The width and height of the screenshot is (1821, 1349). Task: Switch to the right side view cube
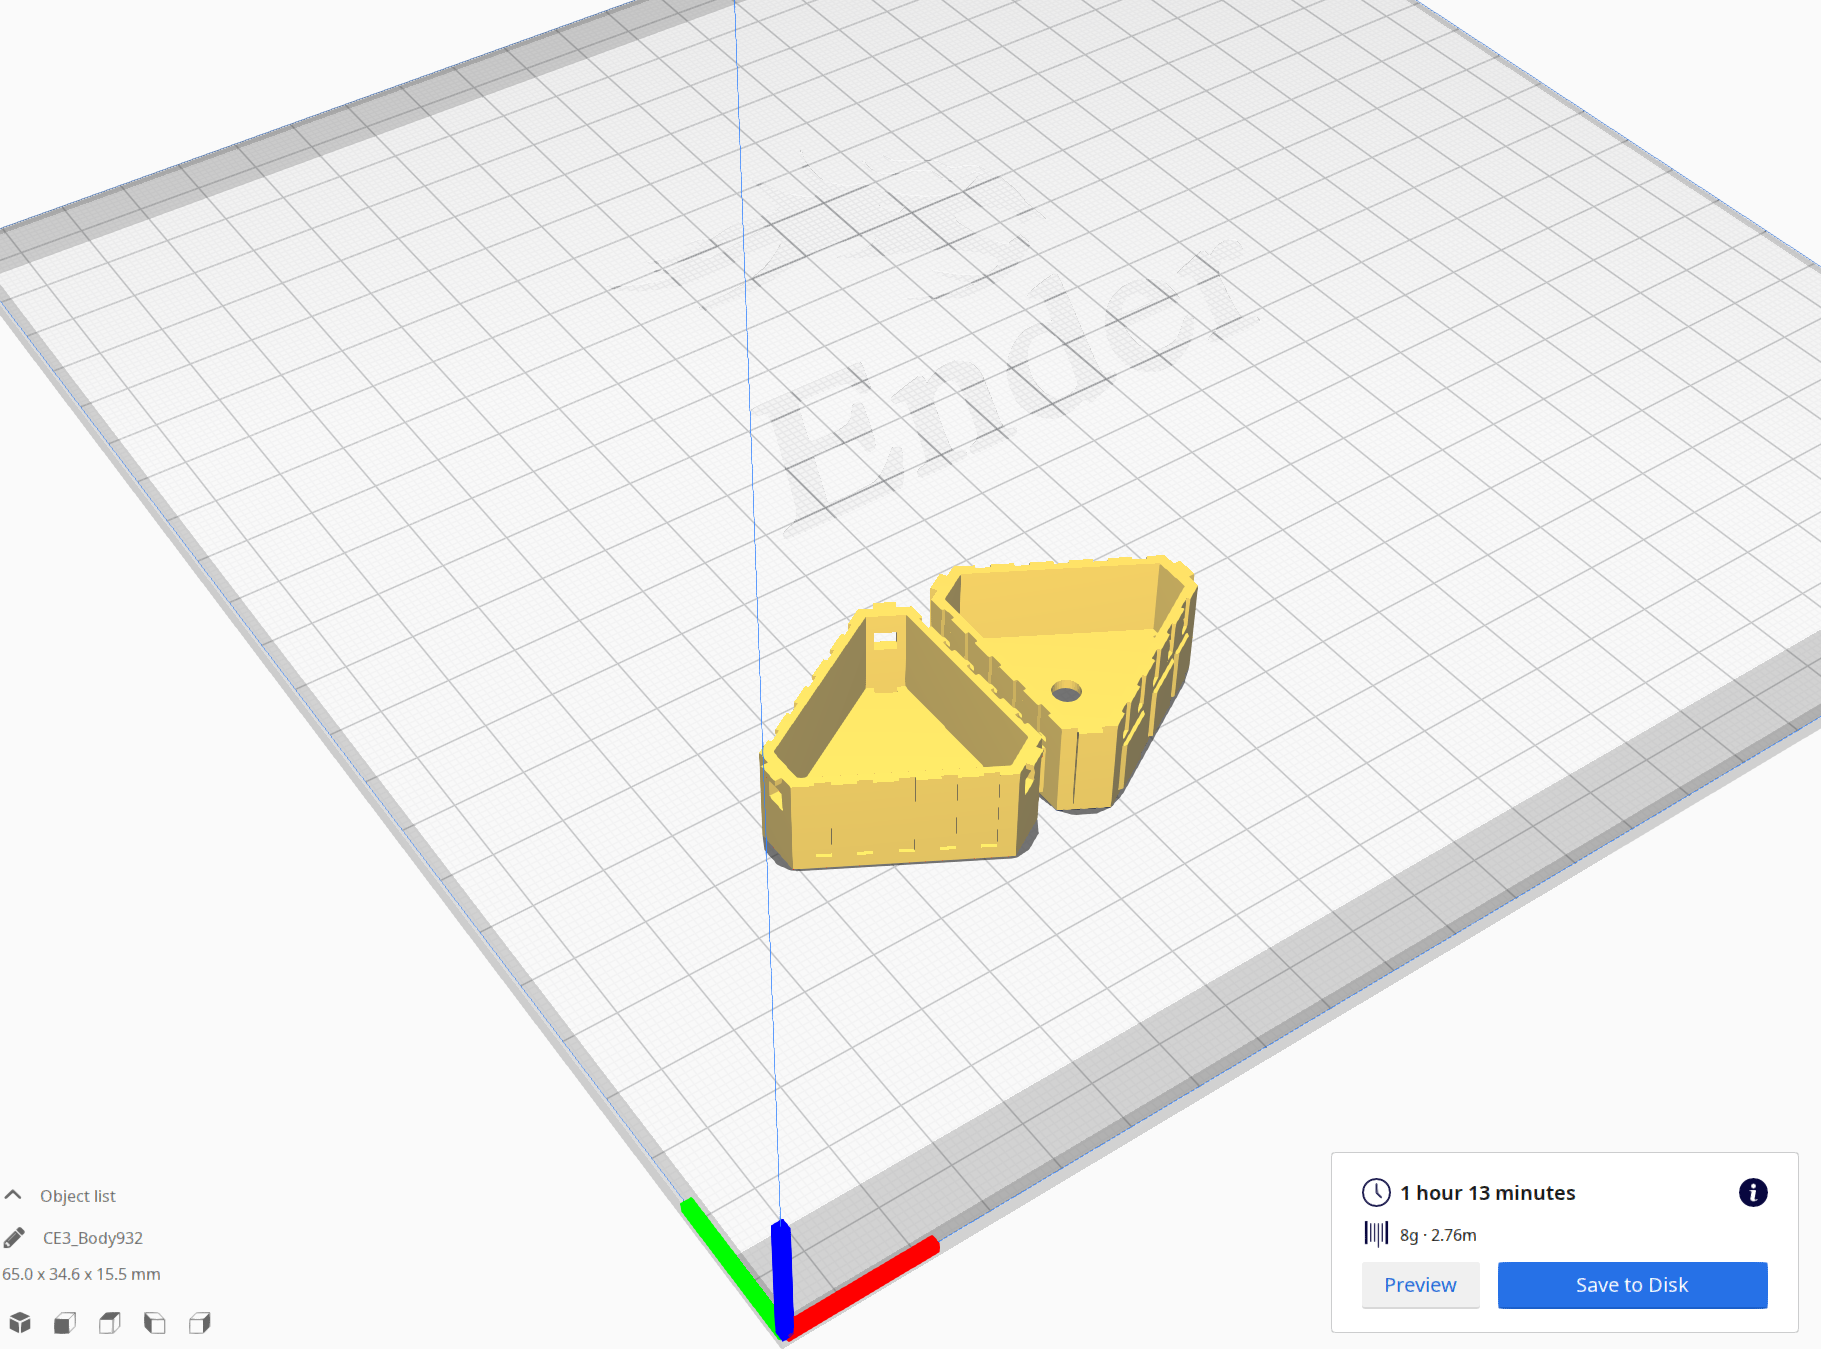tap(200, 1323)
